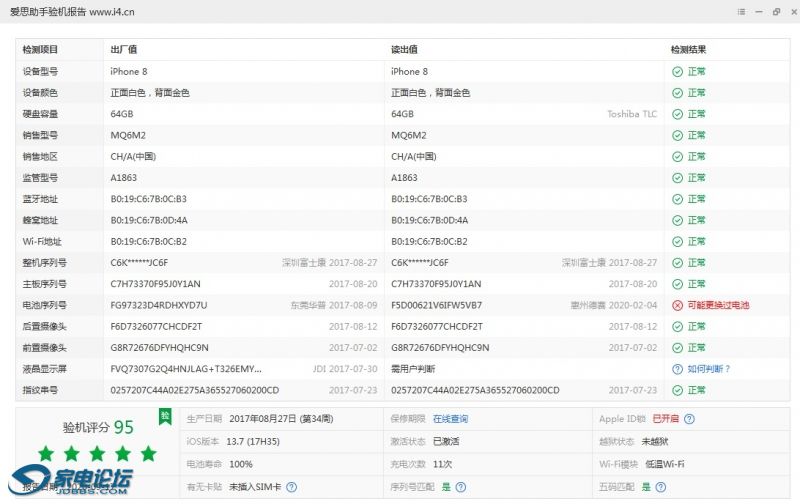Click the 检测结果 column header
The width and height of the screenshot is (800, 504).
688,49
